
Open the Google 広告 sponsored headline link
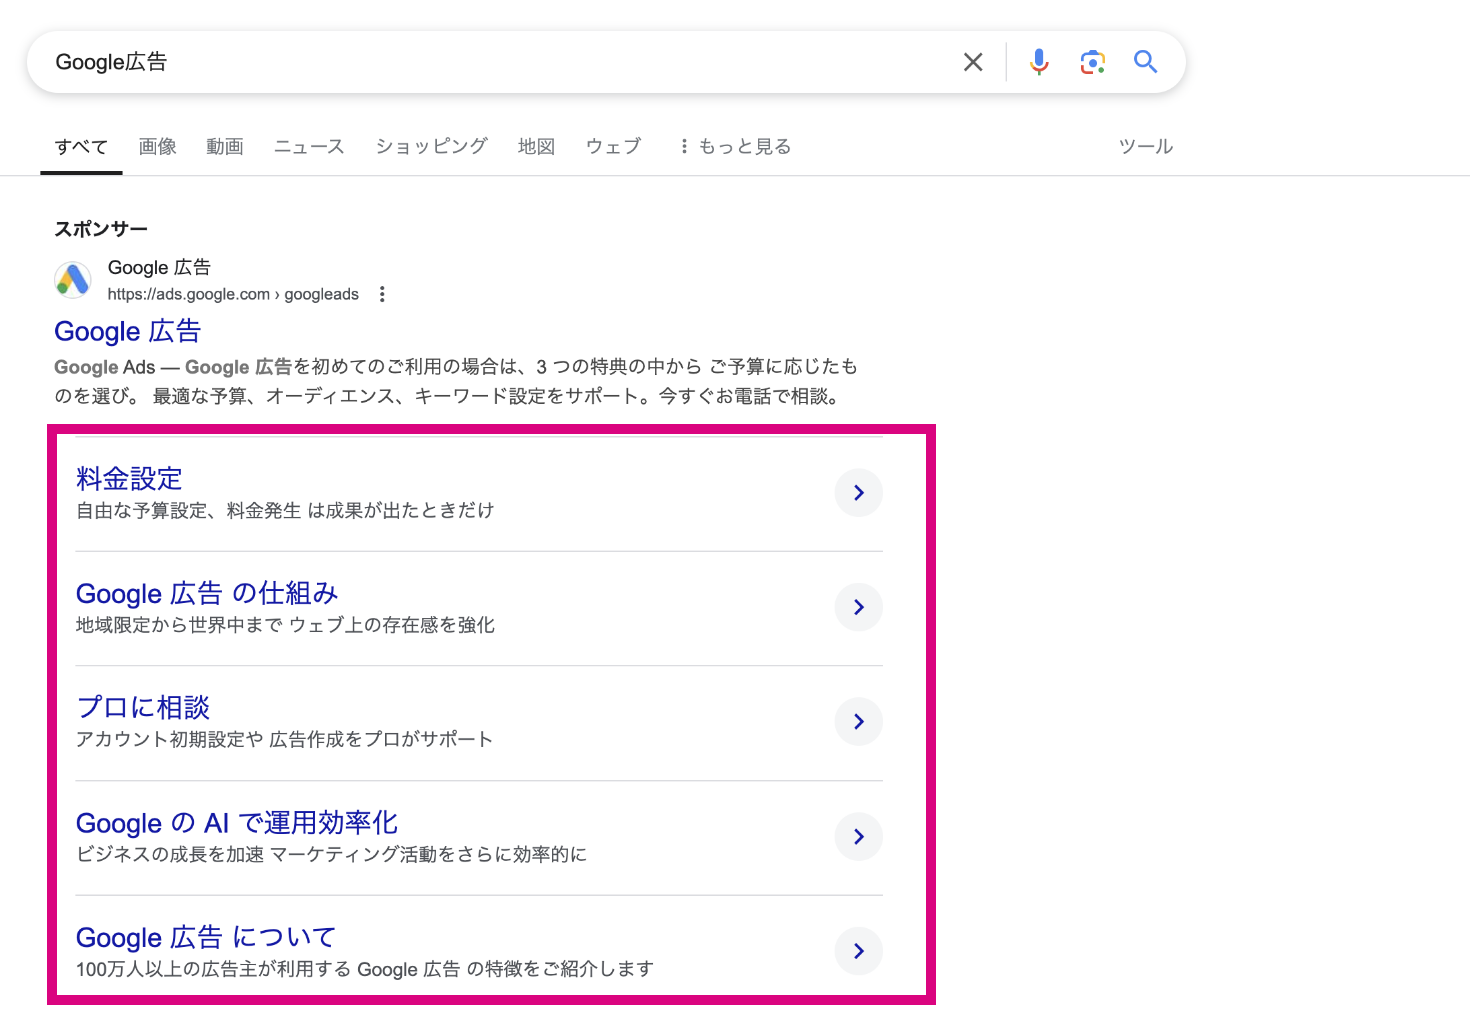[128, 331]
